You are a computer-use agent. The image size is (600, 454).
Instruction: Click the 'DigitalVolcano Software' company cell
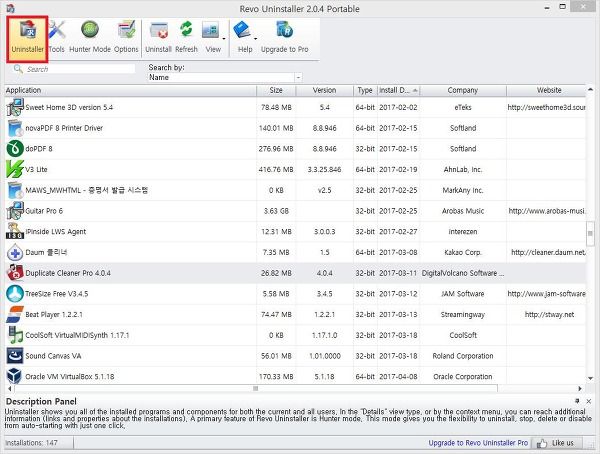coord(463,273)
